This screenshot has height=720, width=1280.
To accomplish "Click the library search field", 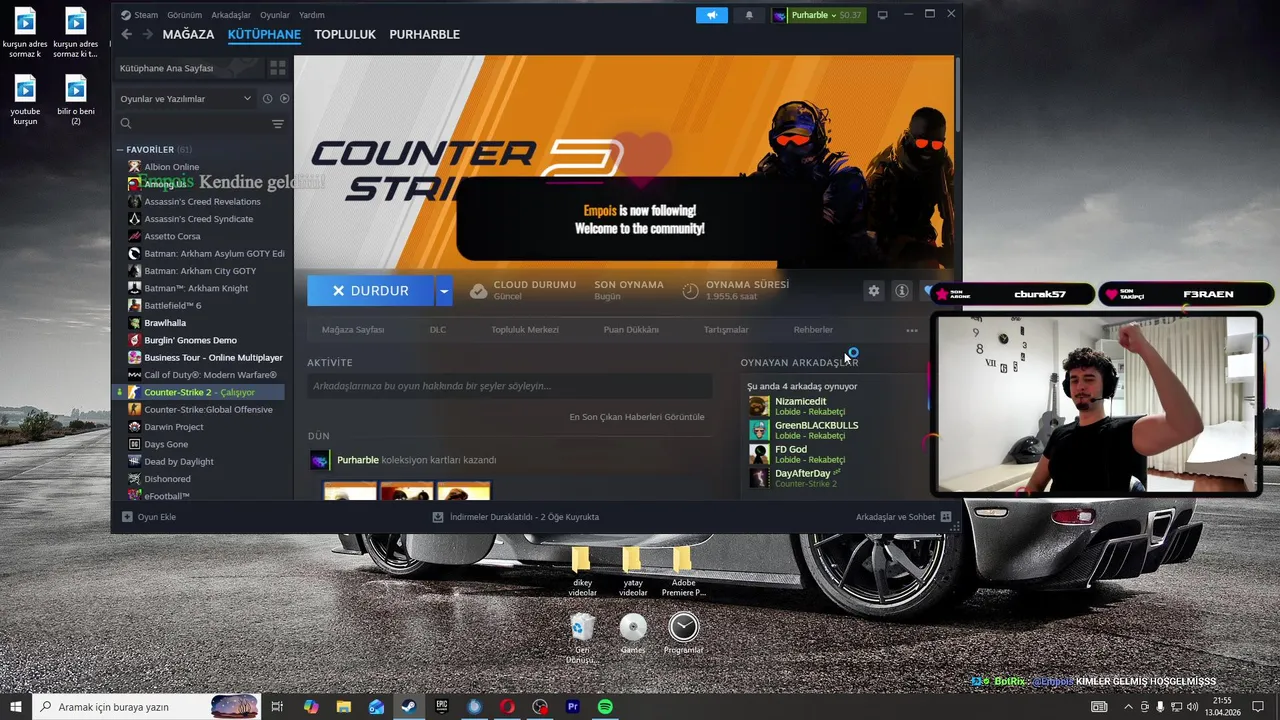I will point(192,124).
